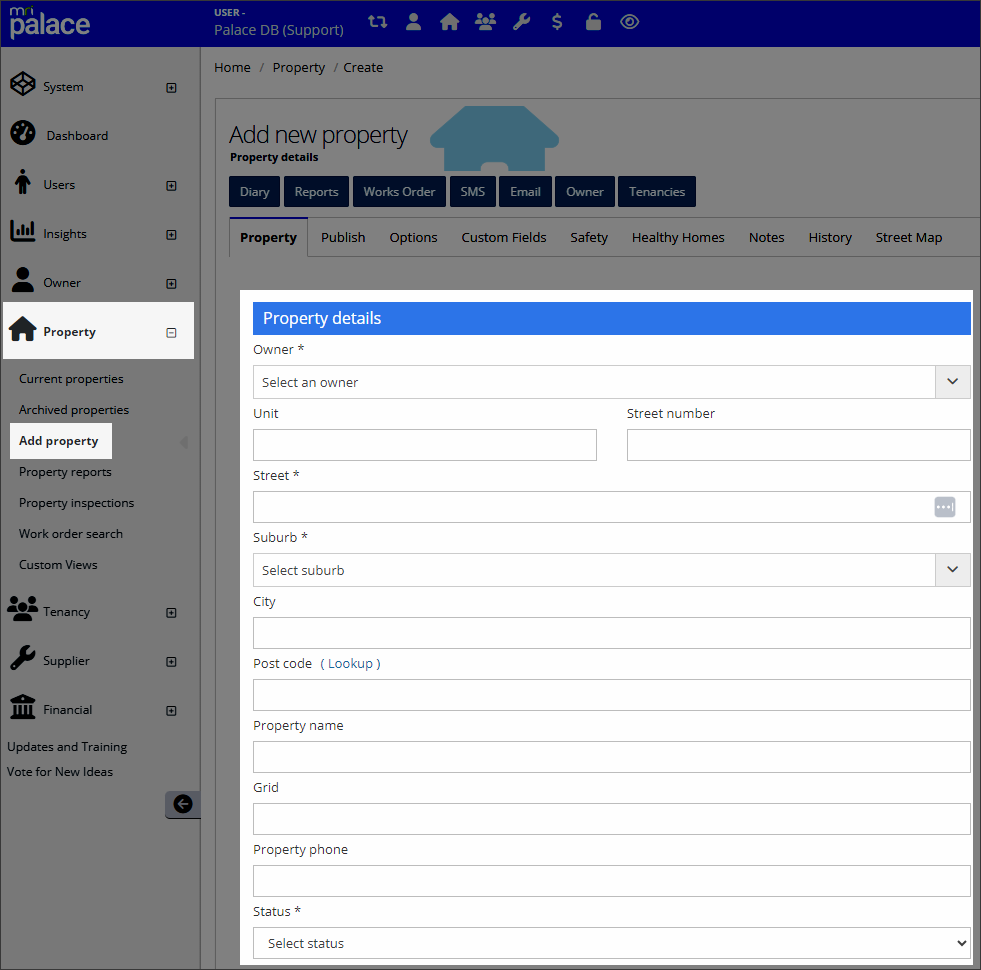981x970 pixels.
Task: Click the house icon in top header
Action: pyautogui.click(x=449, y=22)
